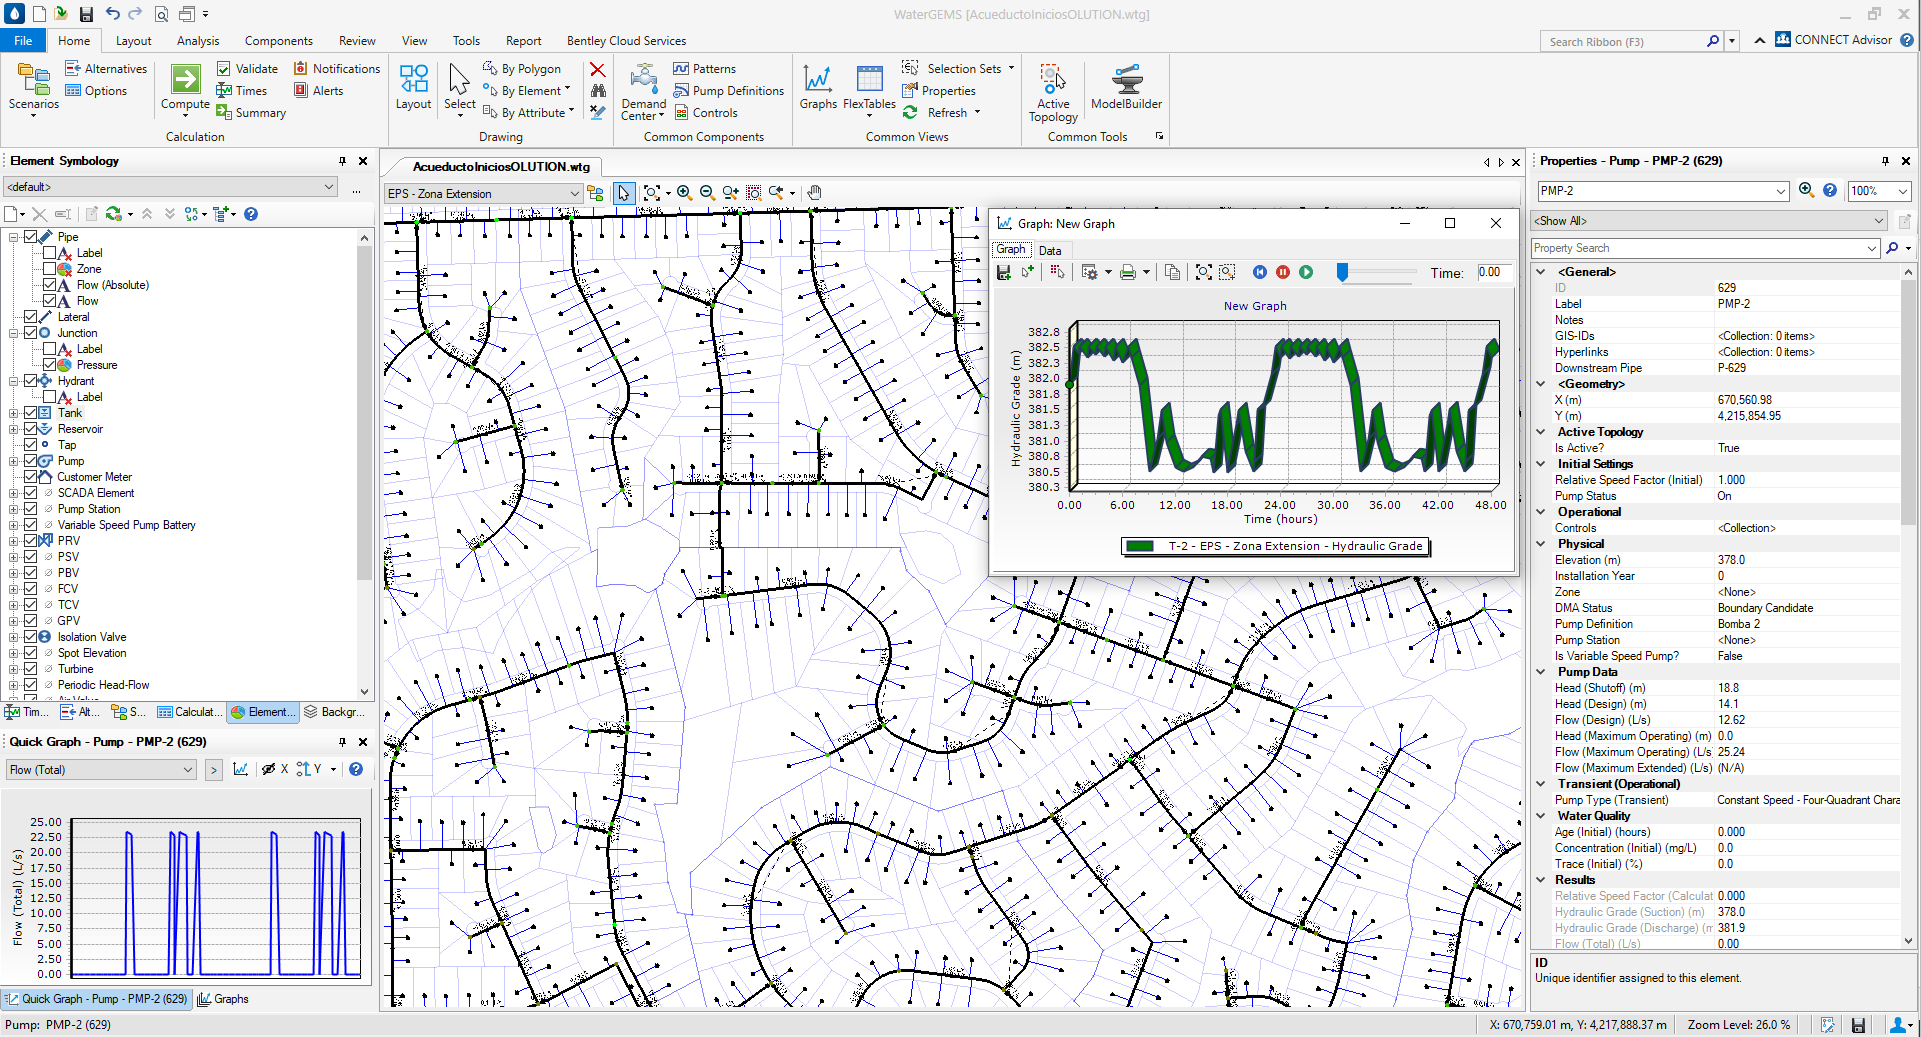Open the Components ribbon tab

tap(279, 41)
